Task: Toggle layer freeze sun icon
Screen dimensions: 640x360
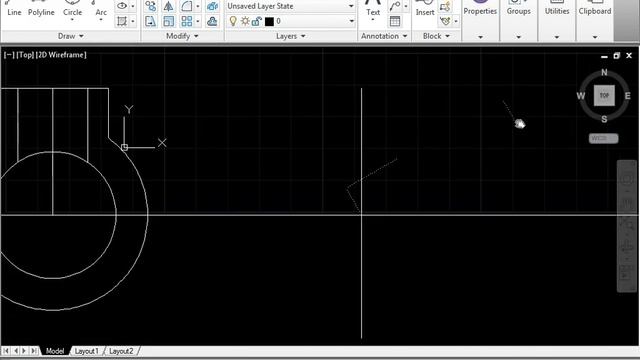Action: coord(245,21)
